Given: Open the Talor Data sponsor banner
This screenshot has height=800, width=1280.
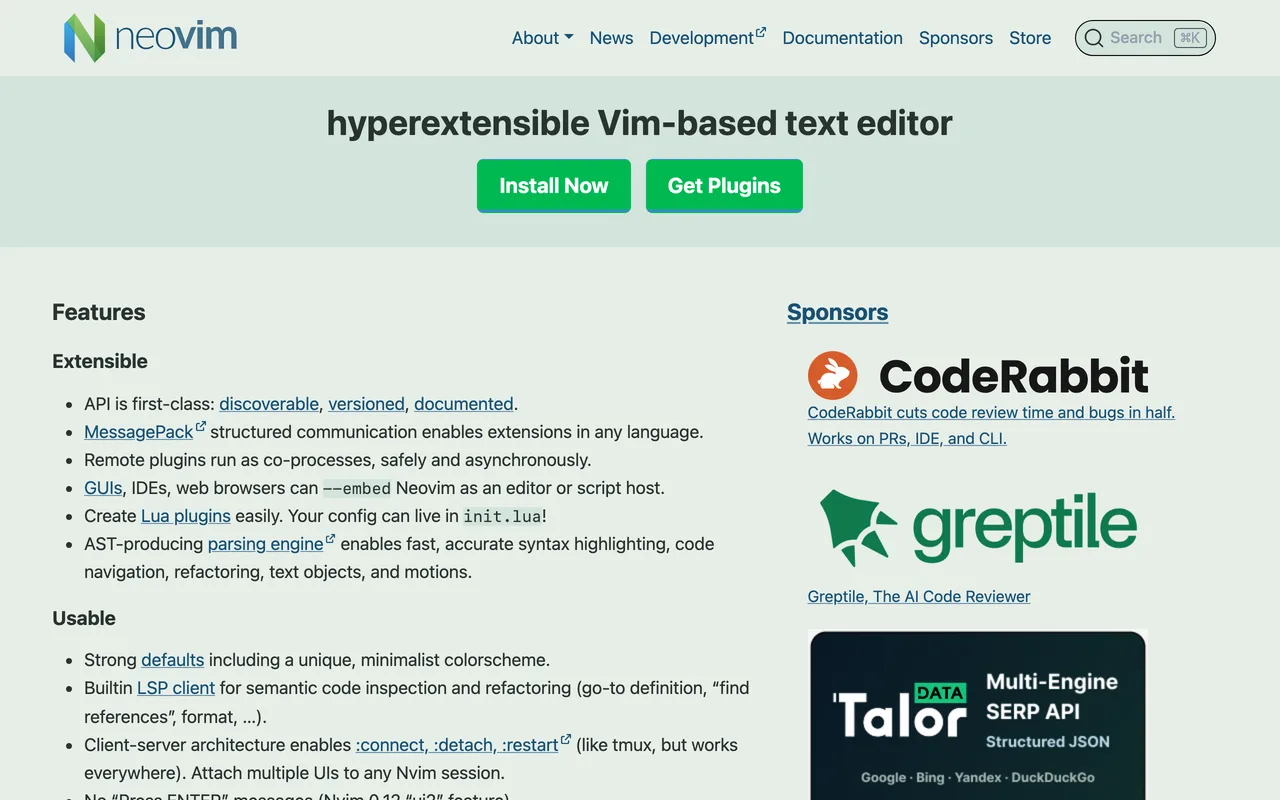Looking at the screenshot, I should 977,715.
